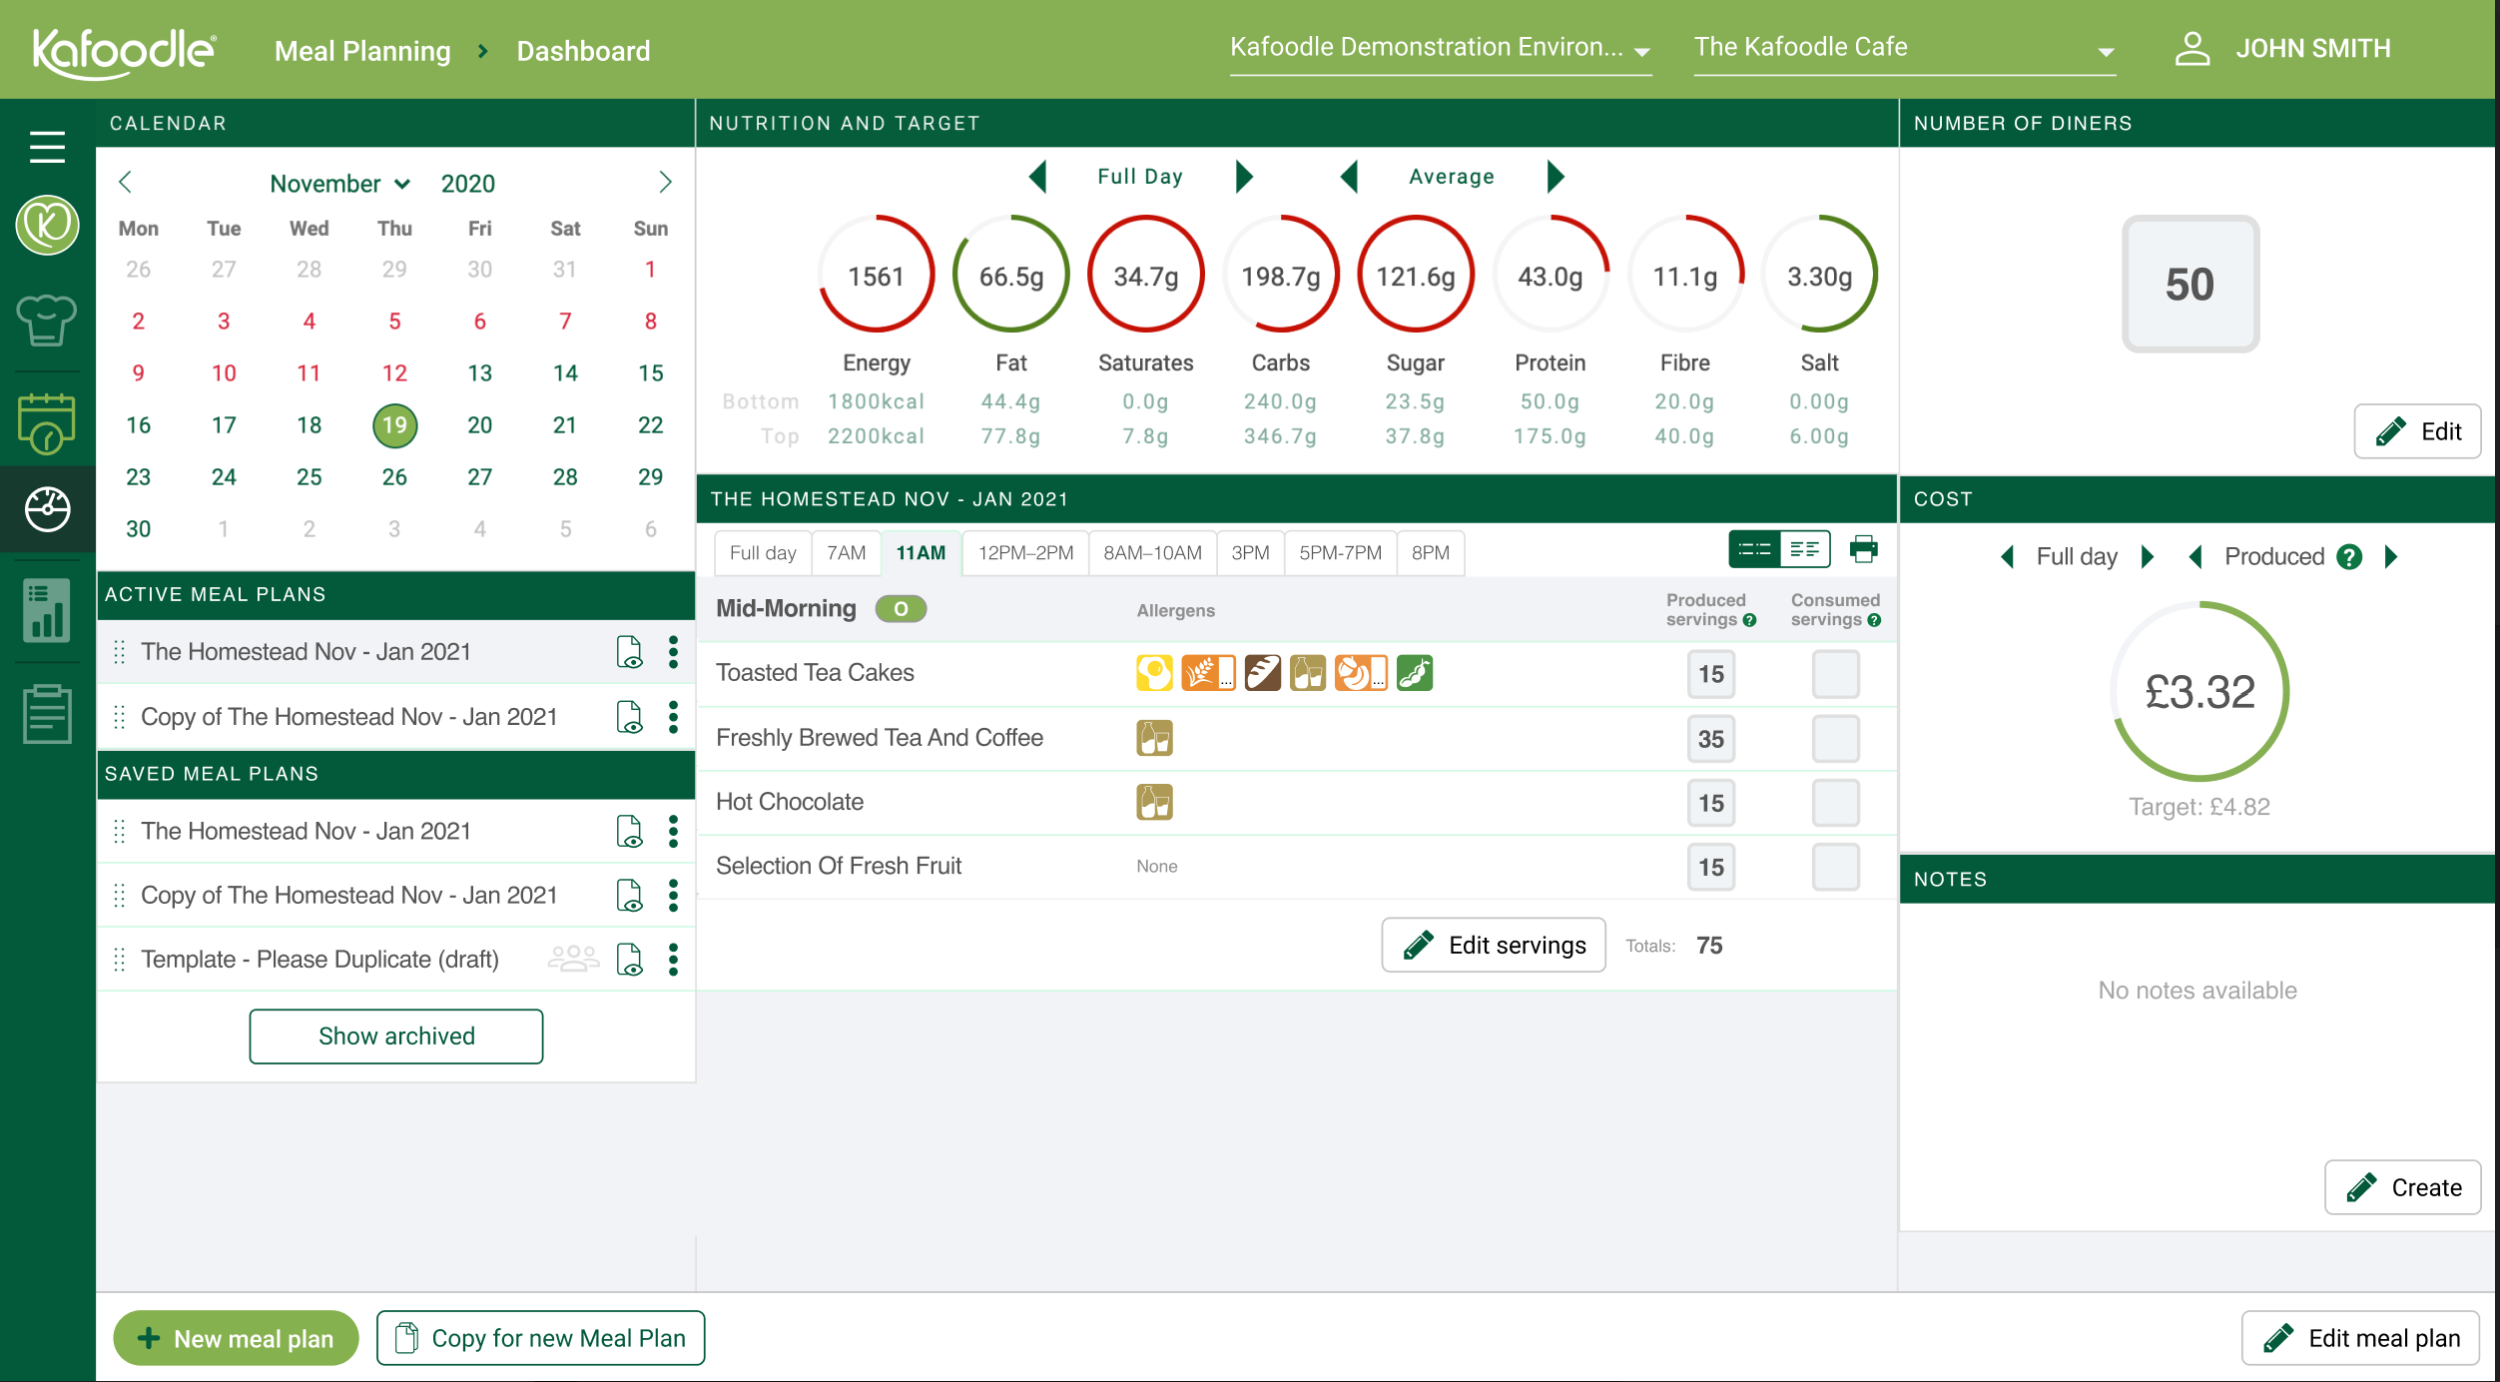Screen dimensions: 2500x1382
Task: Click the shared users icon on Template plan
Action: pyautogui.click(x=573, y=959)
